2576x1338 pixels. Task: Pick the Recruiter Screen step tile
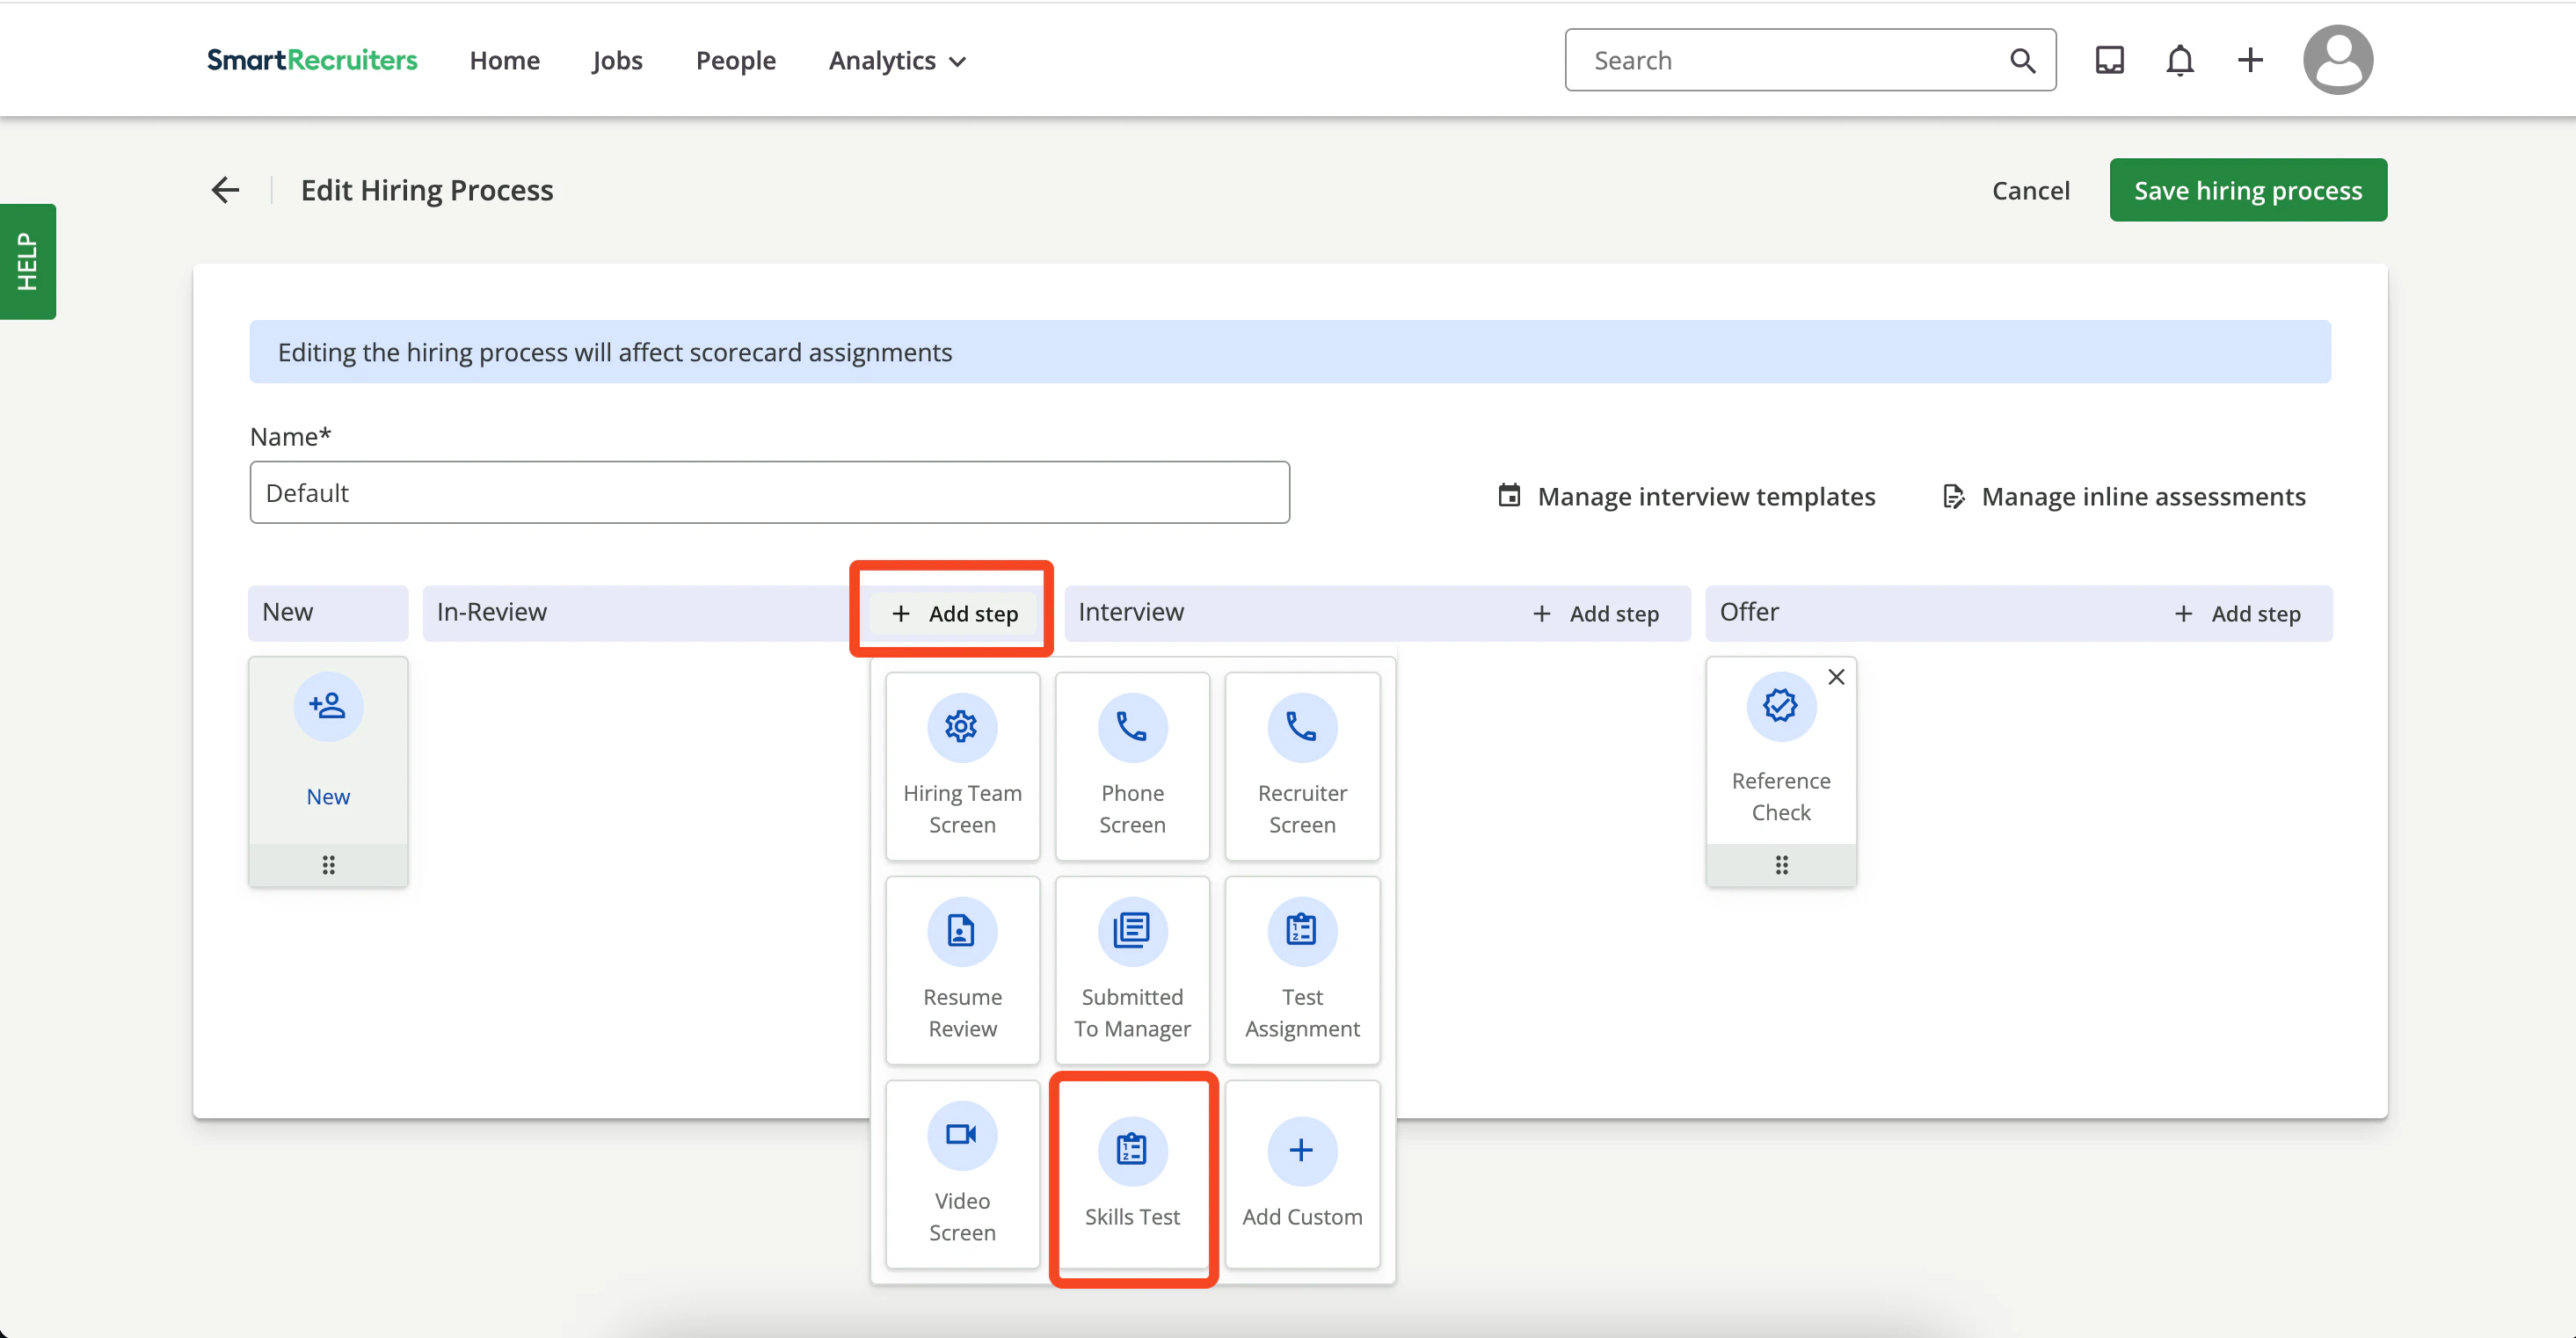tap(1301, 766)
